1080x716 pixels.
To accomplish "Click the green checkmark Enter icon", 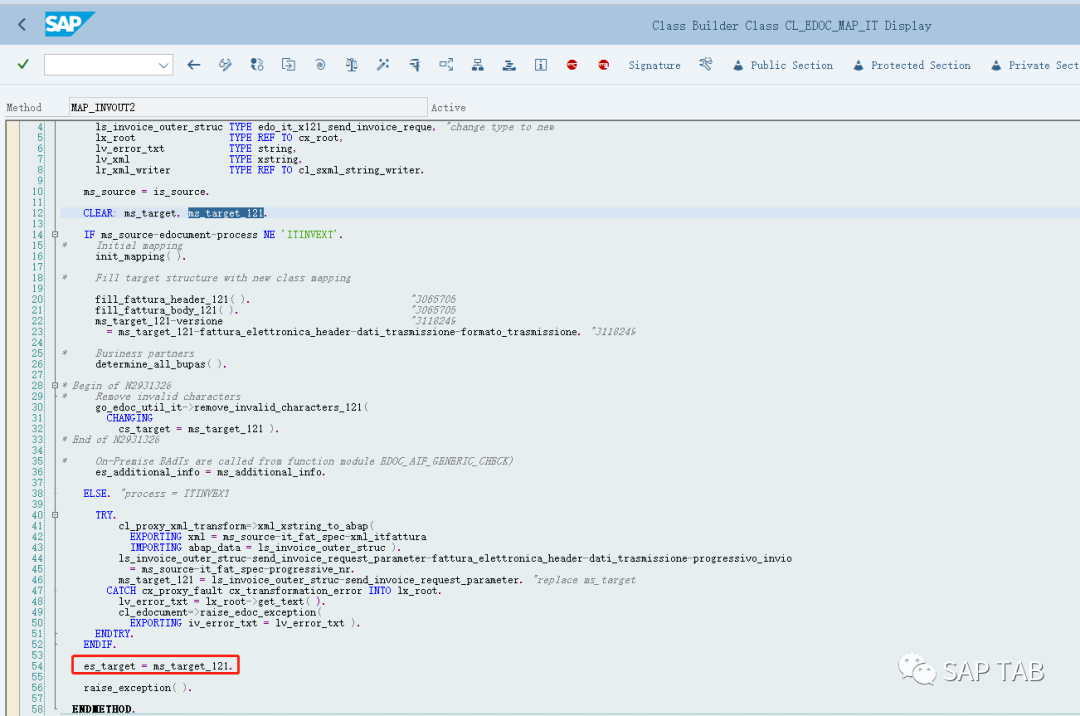I will click(23, 64).
